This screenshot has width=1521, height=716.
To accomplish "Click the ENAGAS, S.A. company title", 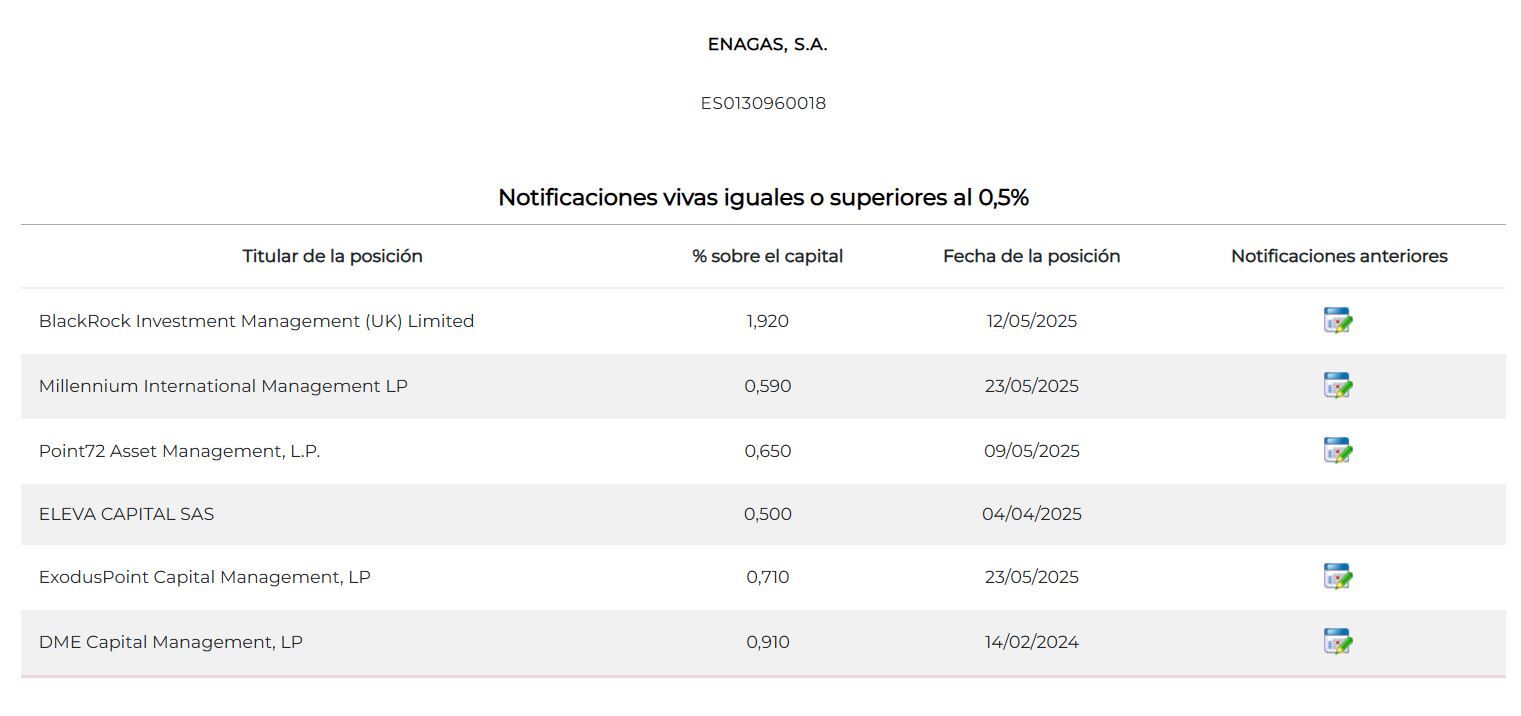I will coord(767,44).
